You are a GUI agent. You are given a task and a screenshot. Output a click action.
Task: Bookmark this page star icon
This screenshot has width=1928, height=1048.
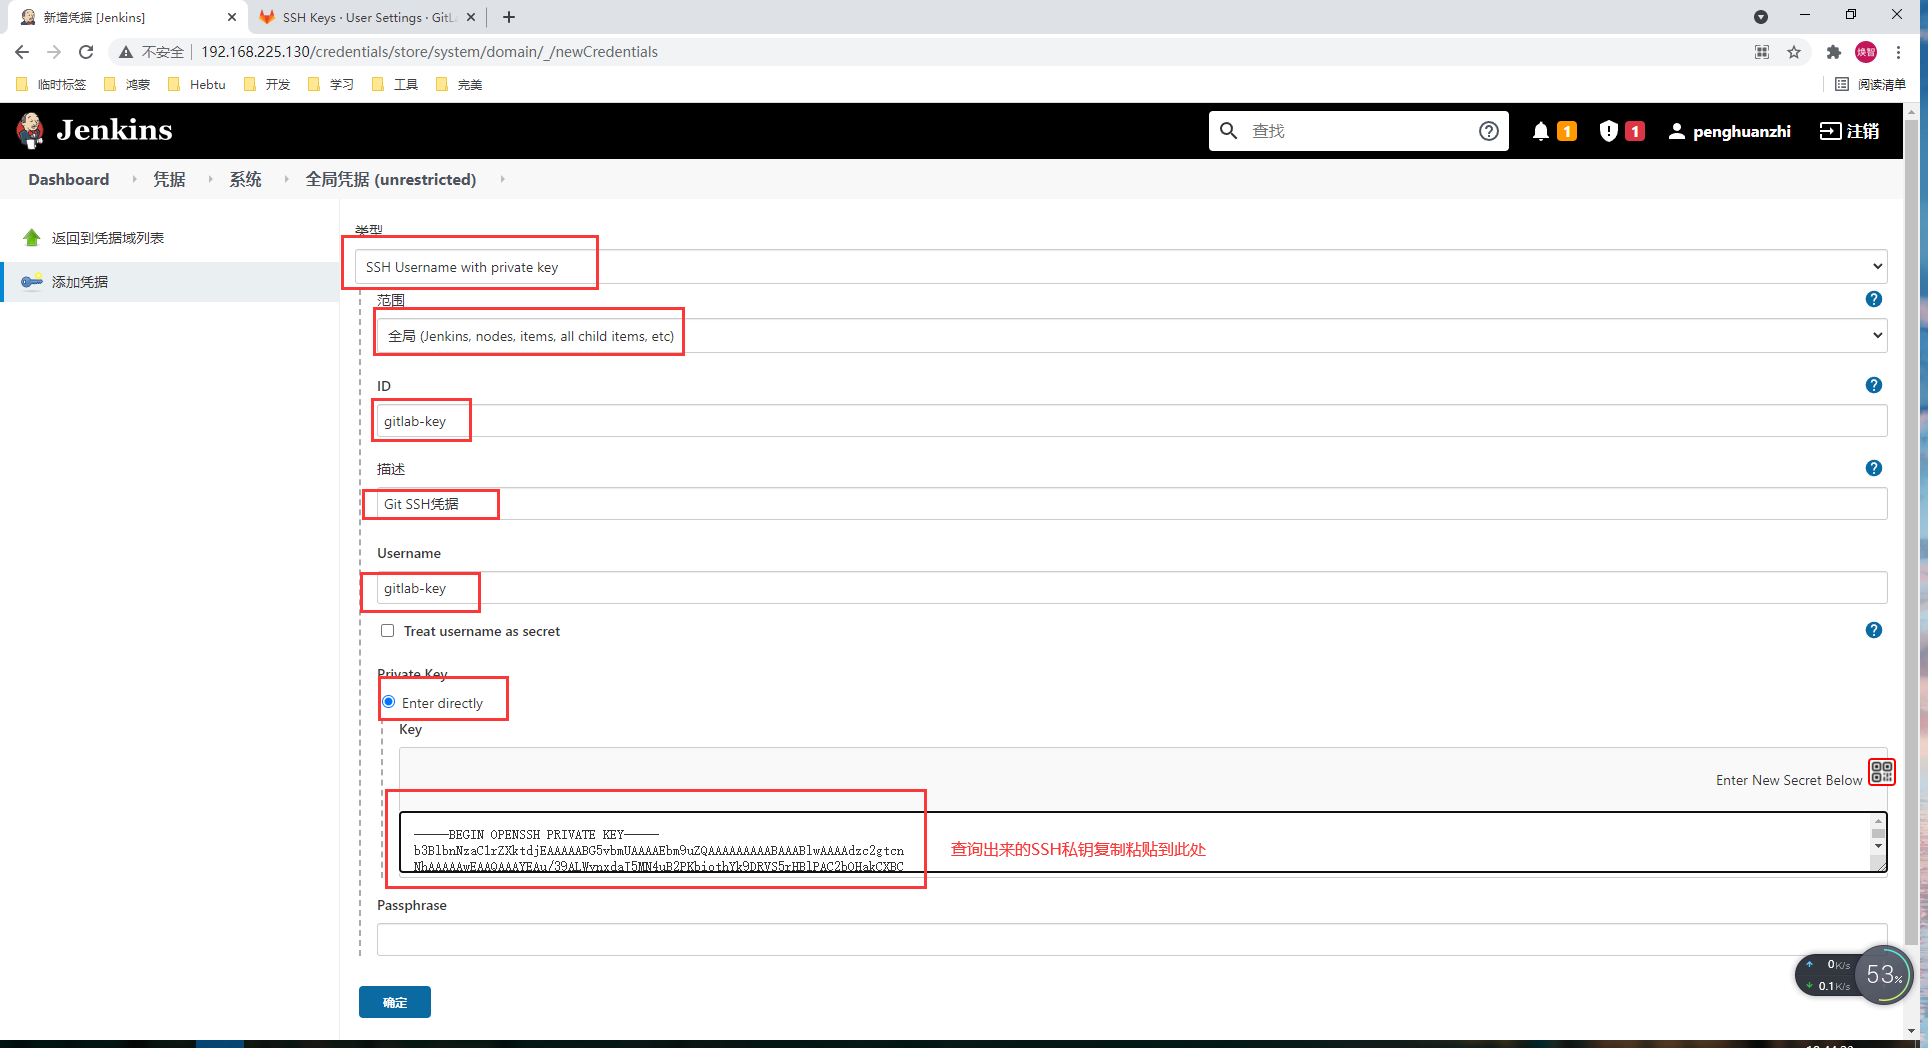click(1794, 52)
